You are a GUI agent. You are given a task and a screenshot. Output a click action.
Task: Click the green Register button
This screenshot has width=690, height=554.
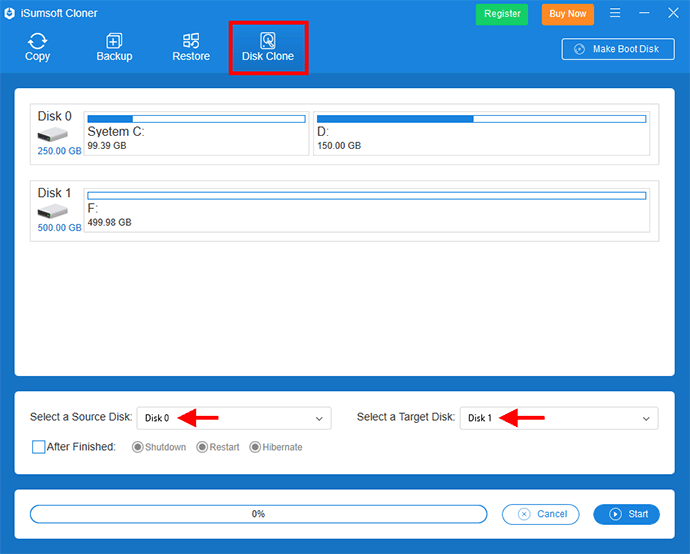pyautogui.click(x=502, y=14)
